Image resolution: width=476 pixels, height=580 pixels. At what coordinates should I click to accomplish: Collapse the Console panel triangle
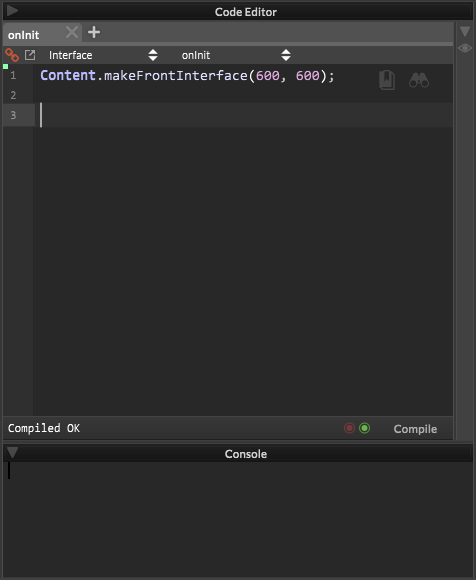(12, 452)
